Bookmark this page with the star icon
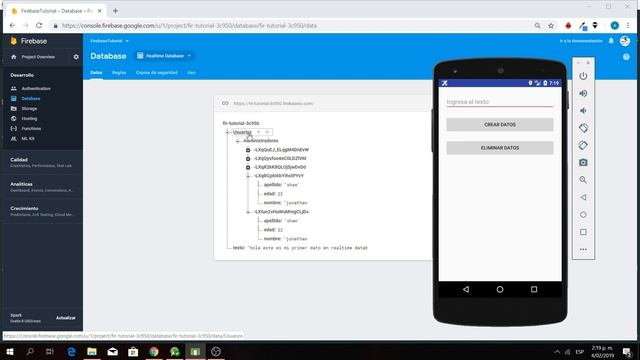The image size is (640, 360). coord(551,26)
